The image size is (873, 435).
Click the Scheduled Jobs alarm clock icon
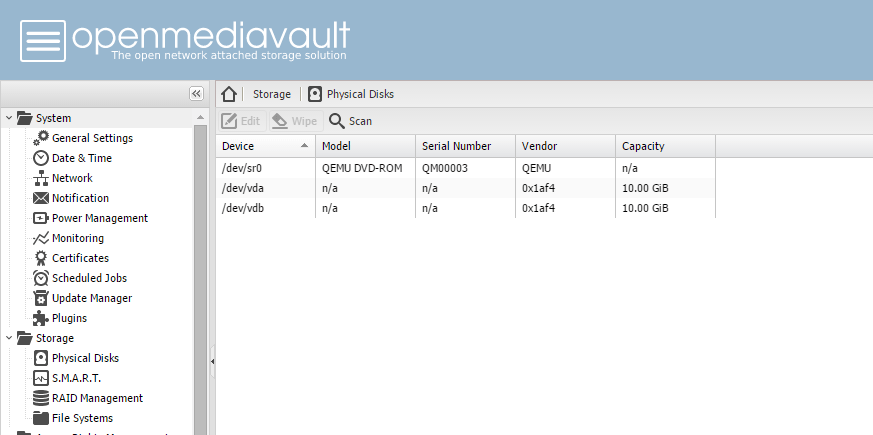click(41, 278)
